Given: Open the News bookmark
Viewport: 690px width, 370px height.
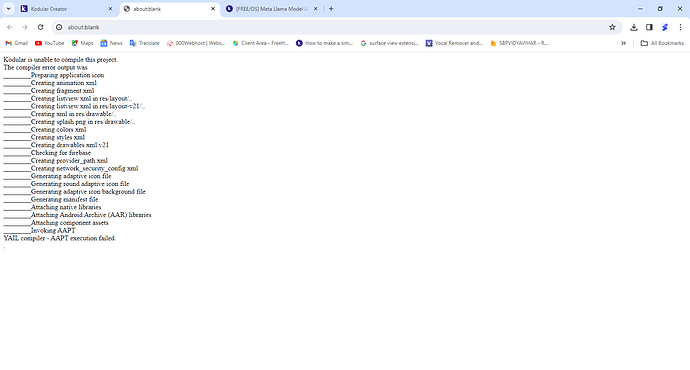Looking at the screenshot, I should pyautogui.click(x=111, y=43).
